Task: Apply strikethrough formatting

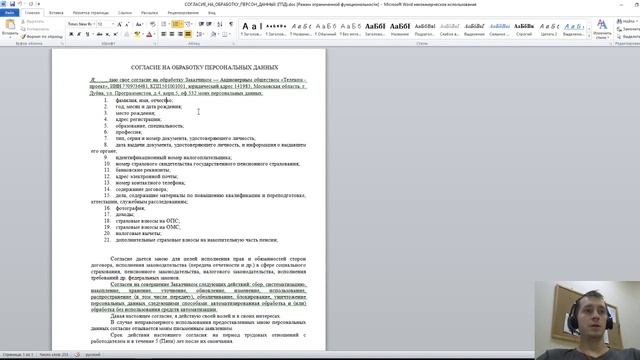Action: coord(99,34)
